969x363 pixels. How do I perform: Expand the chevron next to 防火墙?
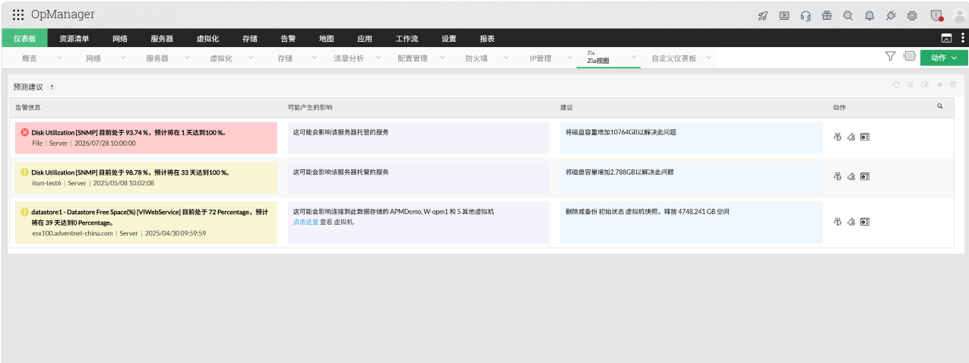tap(506, 58)
